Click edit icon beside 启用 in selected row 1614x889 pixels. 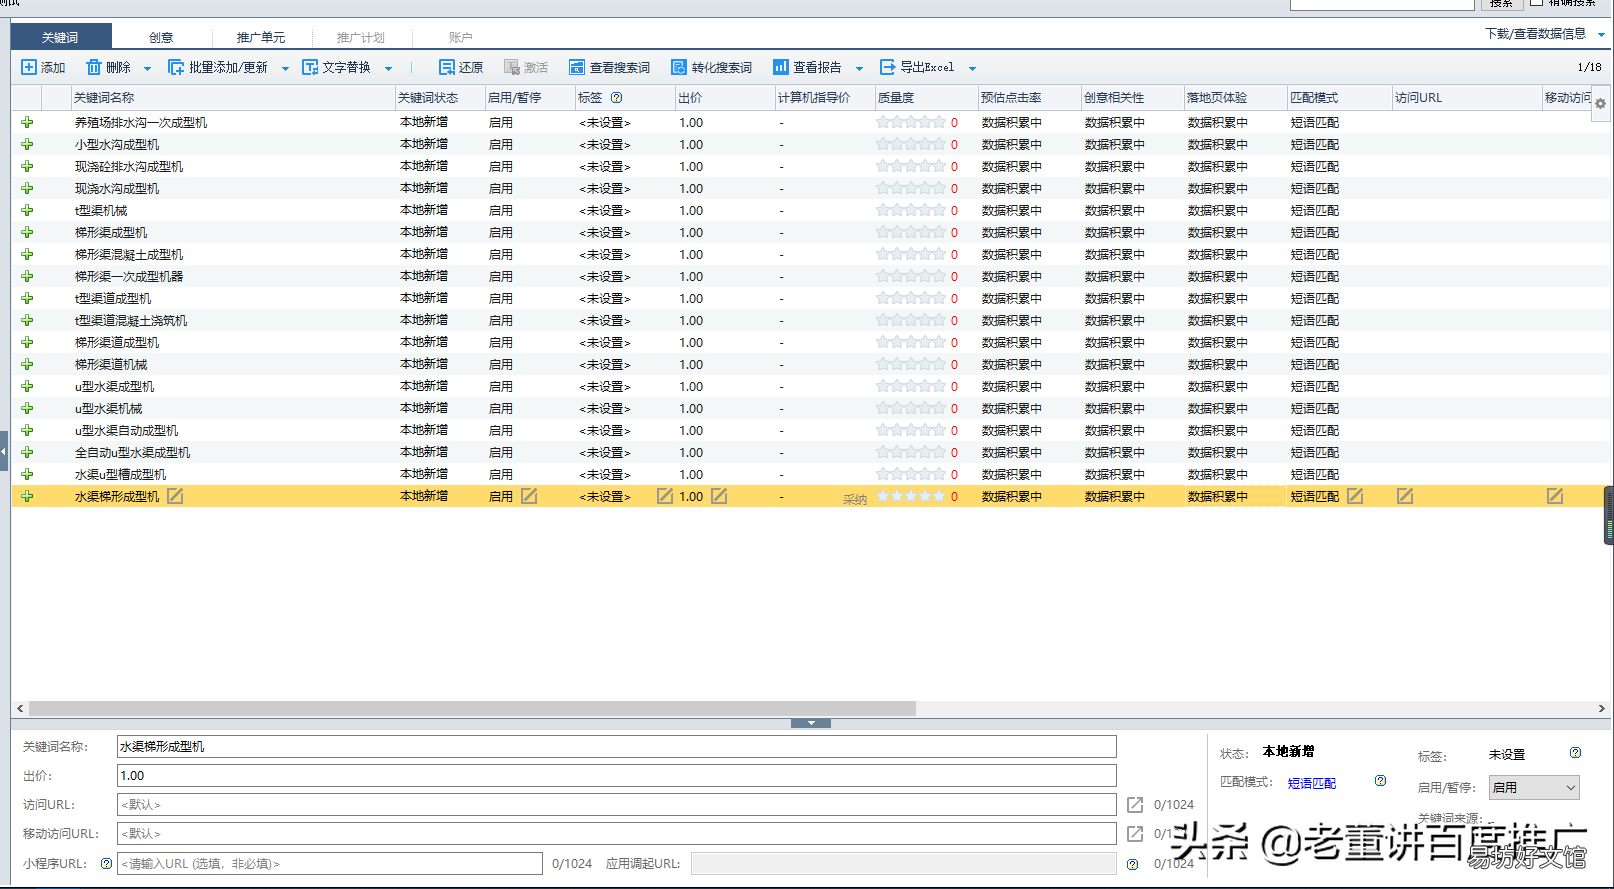pyautogui.click(x=529, y=496)
